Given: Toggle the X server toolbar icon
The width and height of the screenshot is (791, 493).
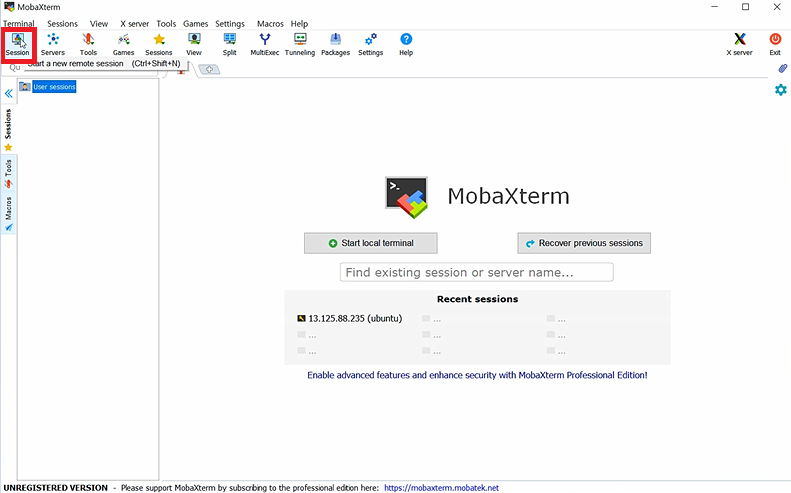Looking at the screenshot, I should 740,44.
